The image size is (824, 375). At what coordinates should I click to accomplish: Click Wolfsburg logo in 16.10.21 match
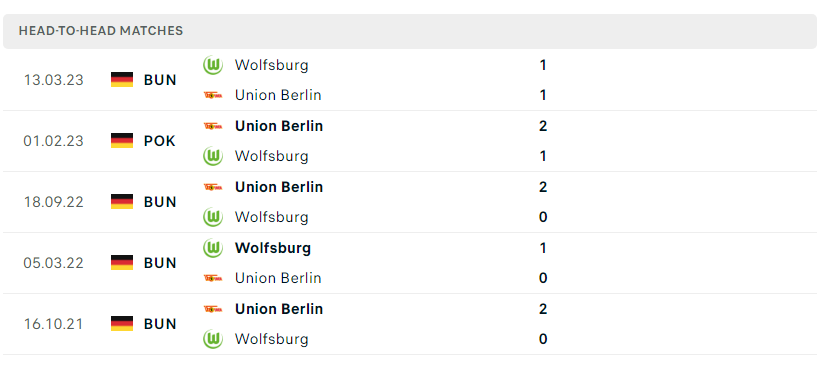click(x=213, y=339)
